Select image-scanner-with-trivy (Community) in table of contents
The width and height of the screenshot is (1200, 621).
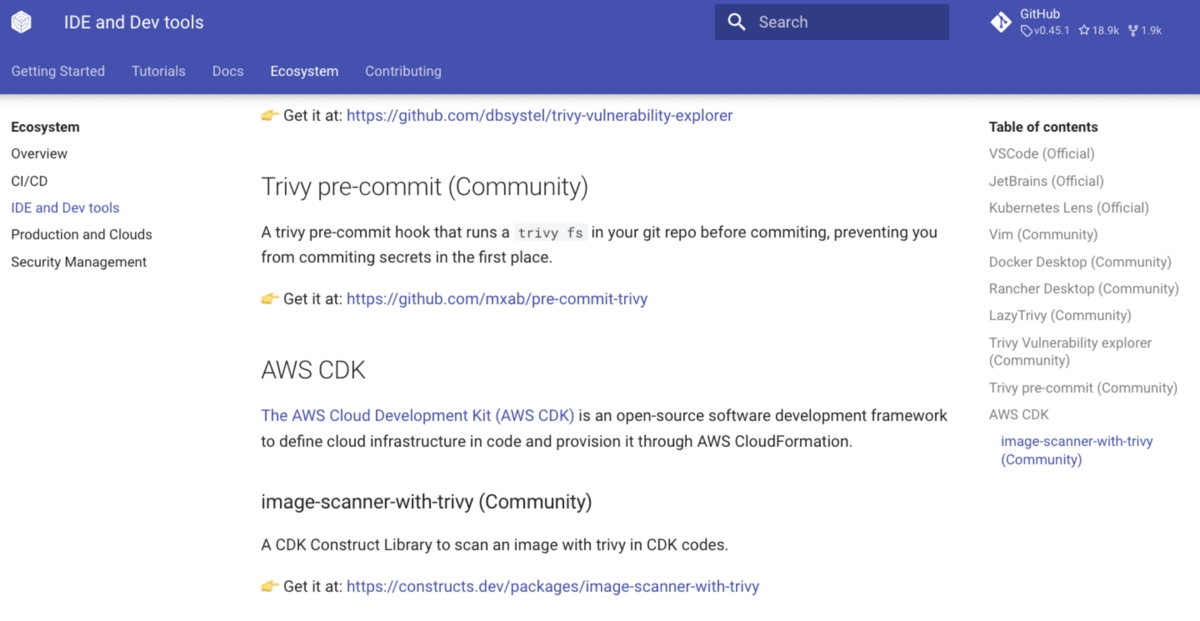tap(1077, 451)
